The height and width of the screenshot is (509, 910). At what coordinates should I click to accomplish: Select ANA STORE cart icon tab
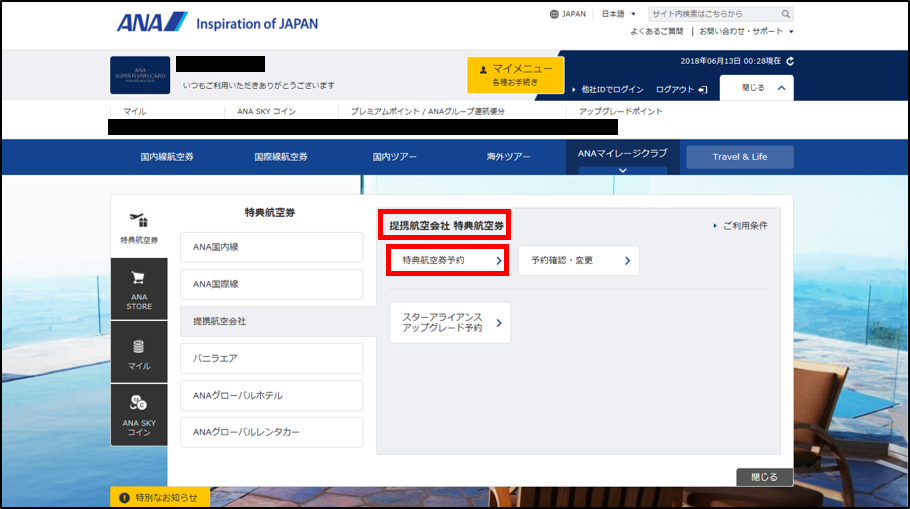tap(139, 289)
